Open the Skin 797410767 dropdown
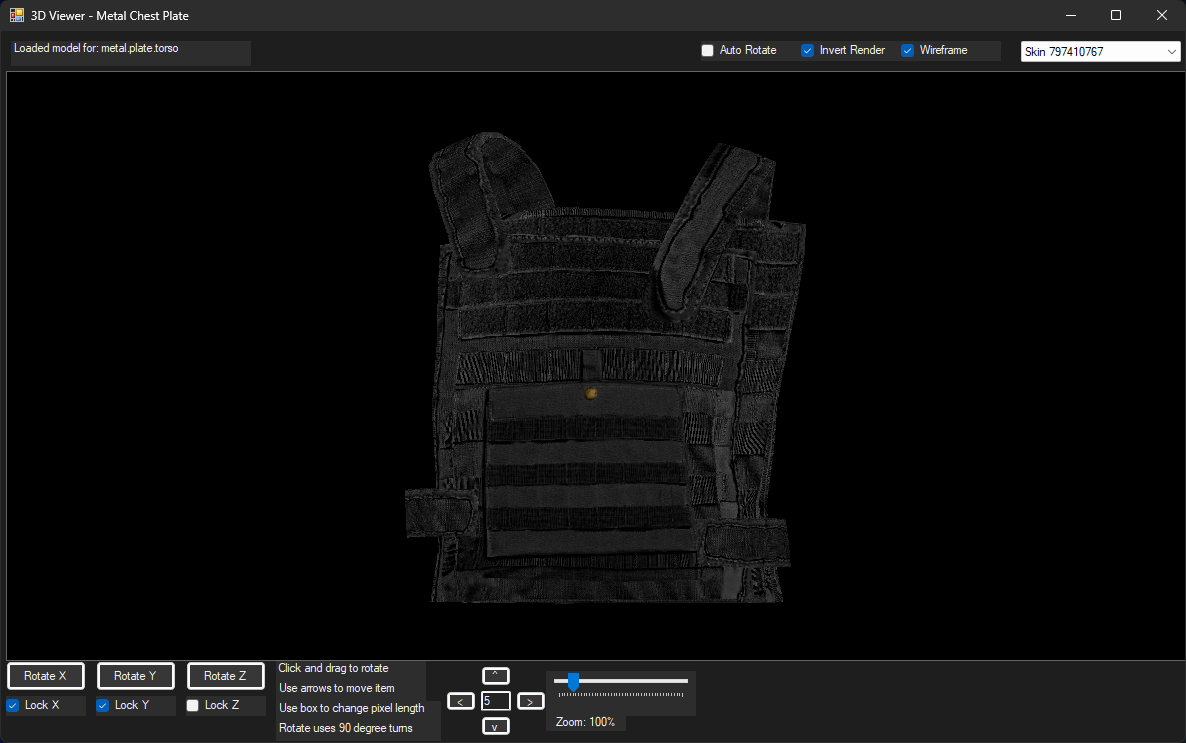Screen dimensions: 1186x743 click(x=1100, y=51)
